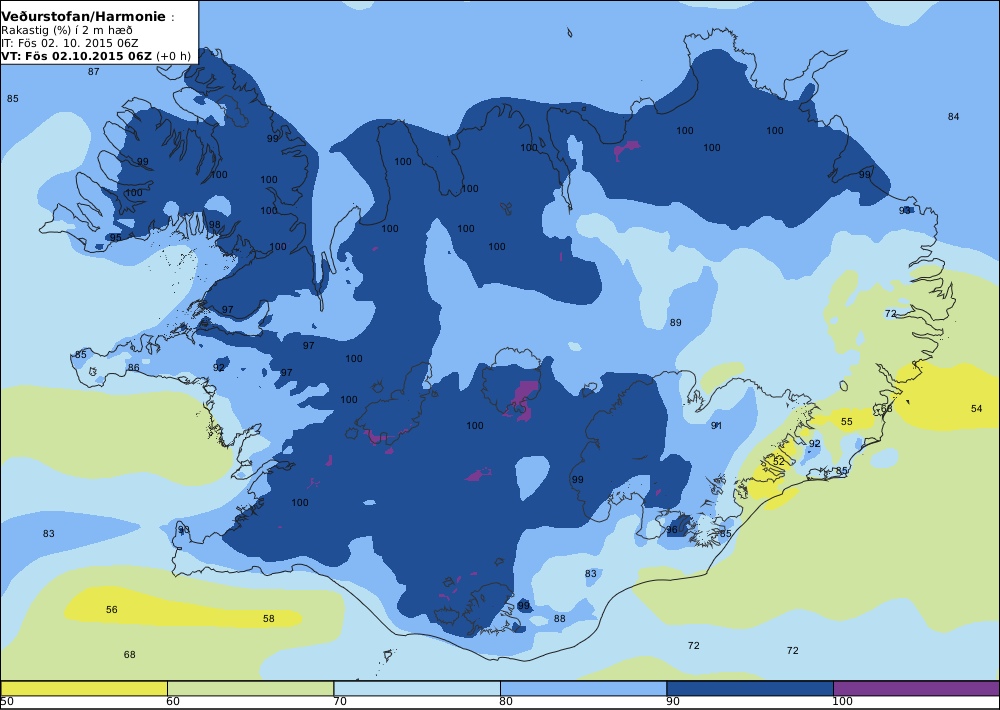Click the humidity value '86' on the map

pos(133,367)
